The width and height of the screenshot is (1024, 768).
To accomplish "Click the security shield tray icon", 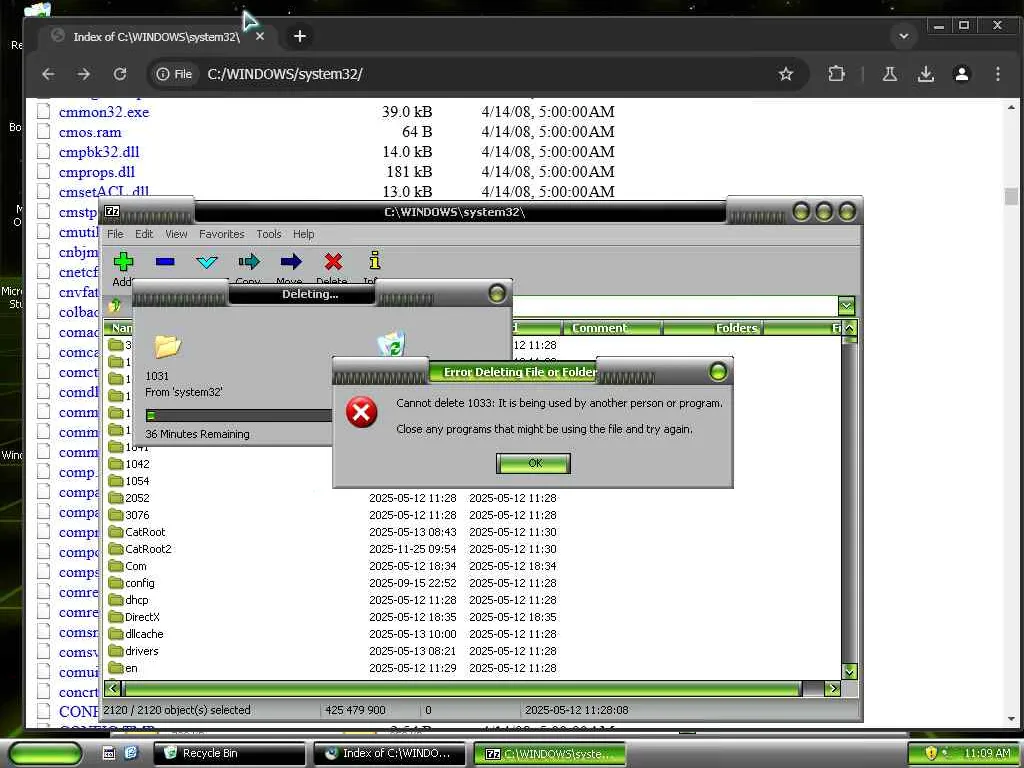I will (931, 753).
